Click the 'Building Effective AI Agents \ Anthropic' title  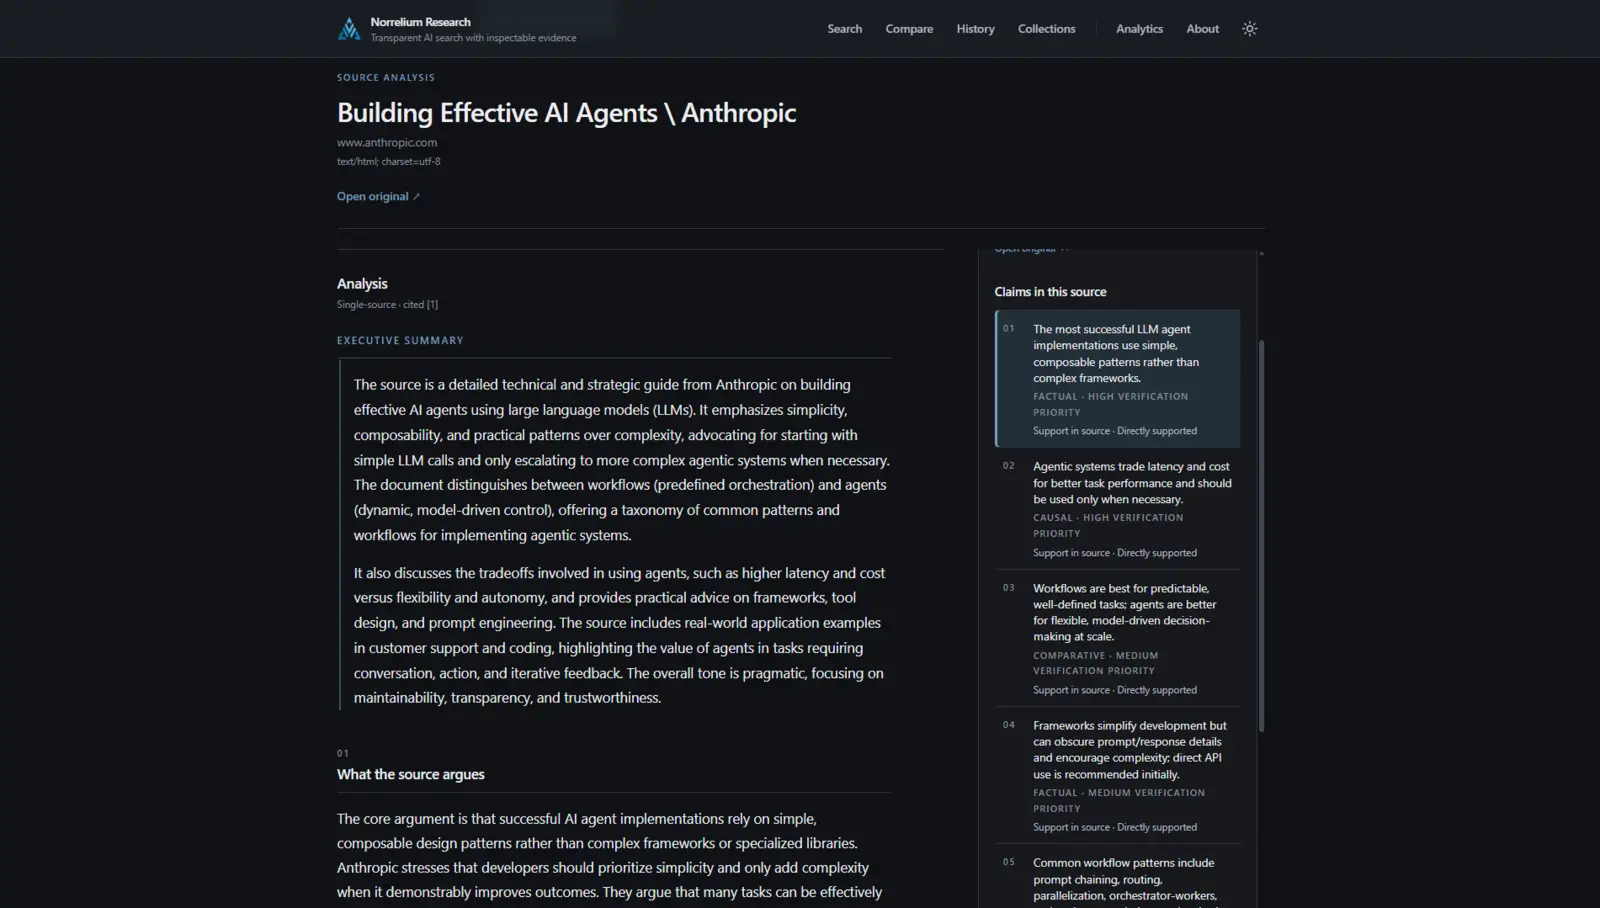(x=566, y=113)
